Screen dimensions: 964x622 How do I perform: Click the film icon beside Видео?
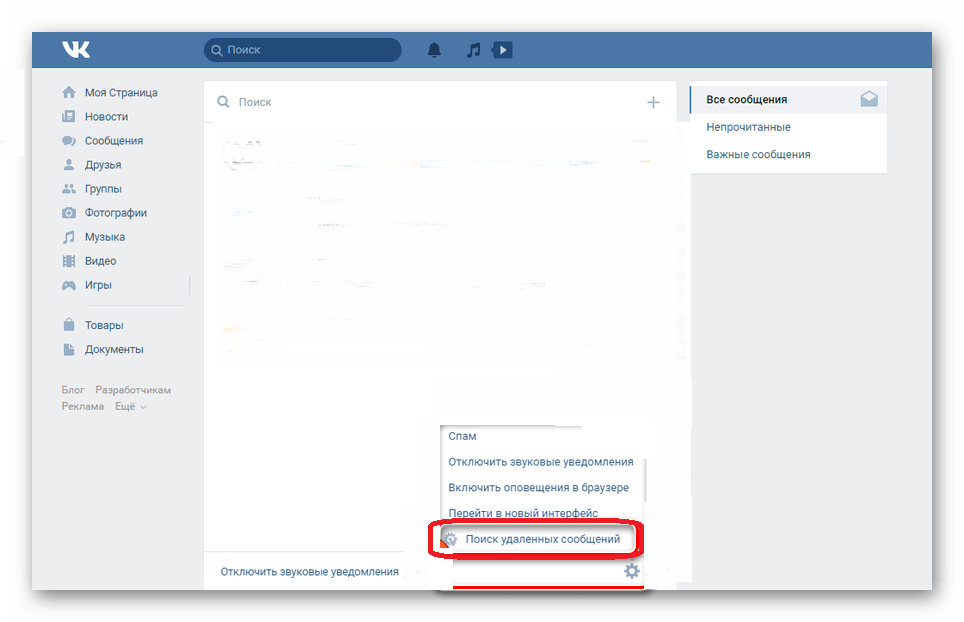point(69,261)
